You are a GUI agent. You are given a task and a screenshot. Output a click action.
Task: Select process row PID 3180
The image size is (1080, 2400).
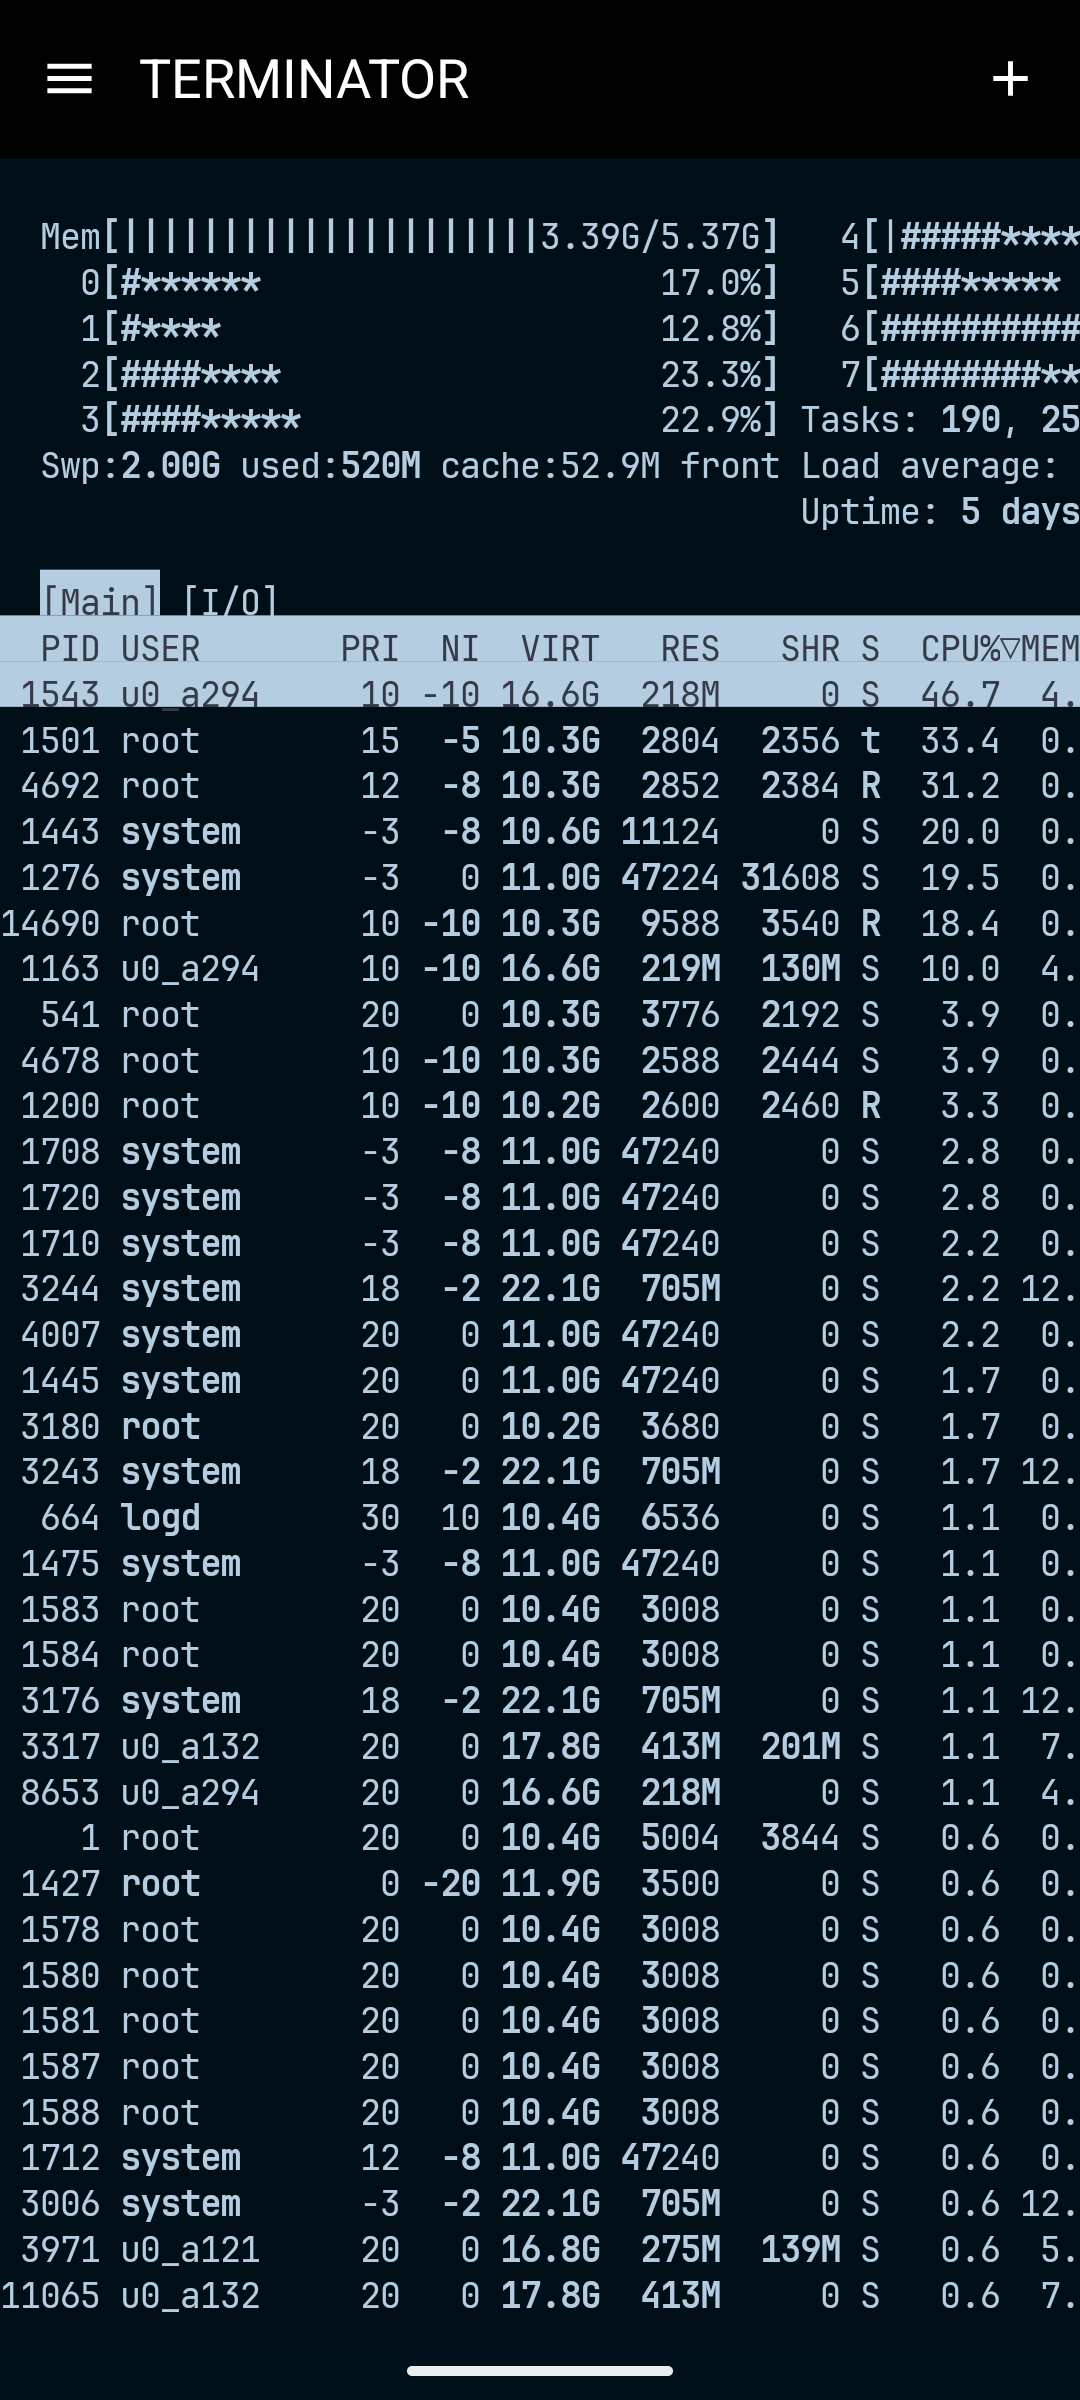(540, 1427)
